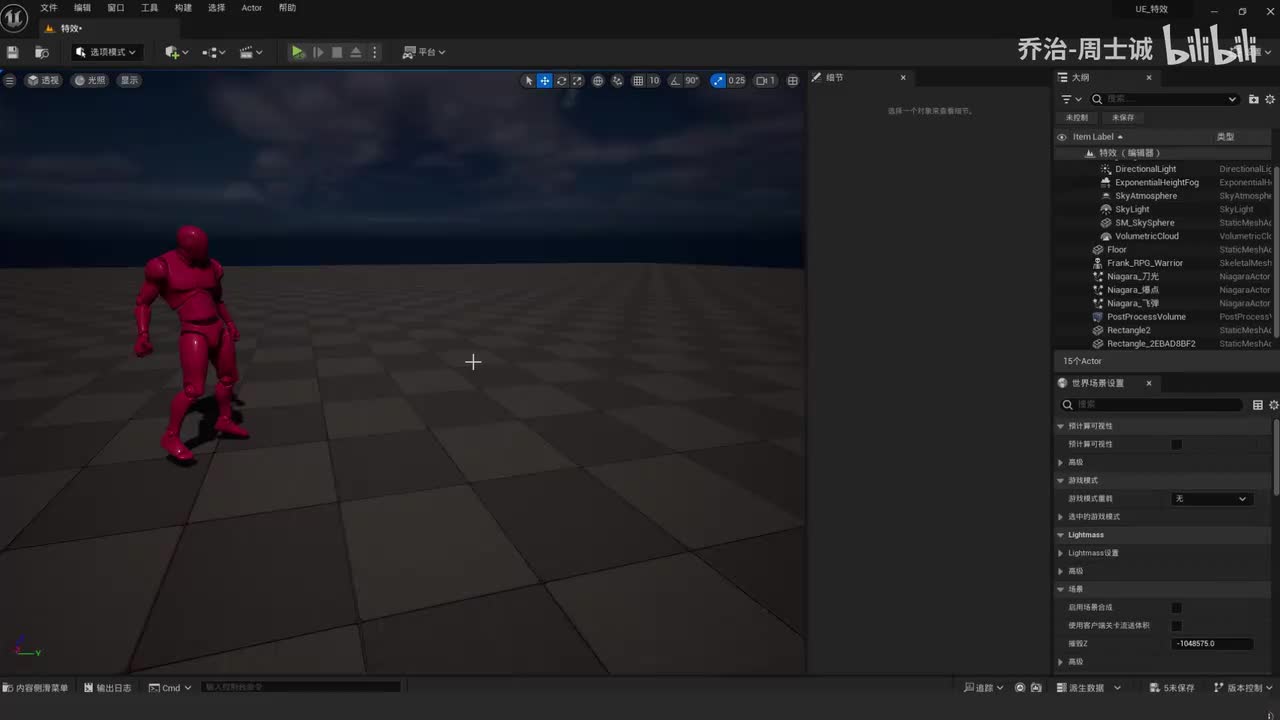The width and height of the screenshot is (1280, 720).
Task: Toggle scale snapping icon in viewport
Action: pos(718,81)
